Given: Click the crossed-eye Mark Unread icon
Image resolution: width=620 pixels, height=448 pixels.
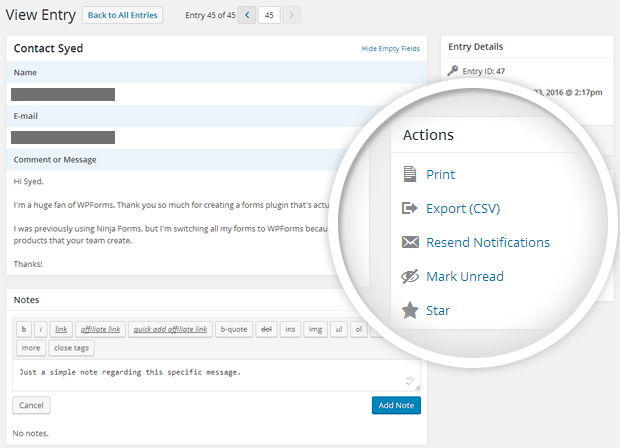Looking at the screenshot, I should (x=410, y=276).
